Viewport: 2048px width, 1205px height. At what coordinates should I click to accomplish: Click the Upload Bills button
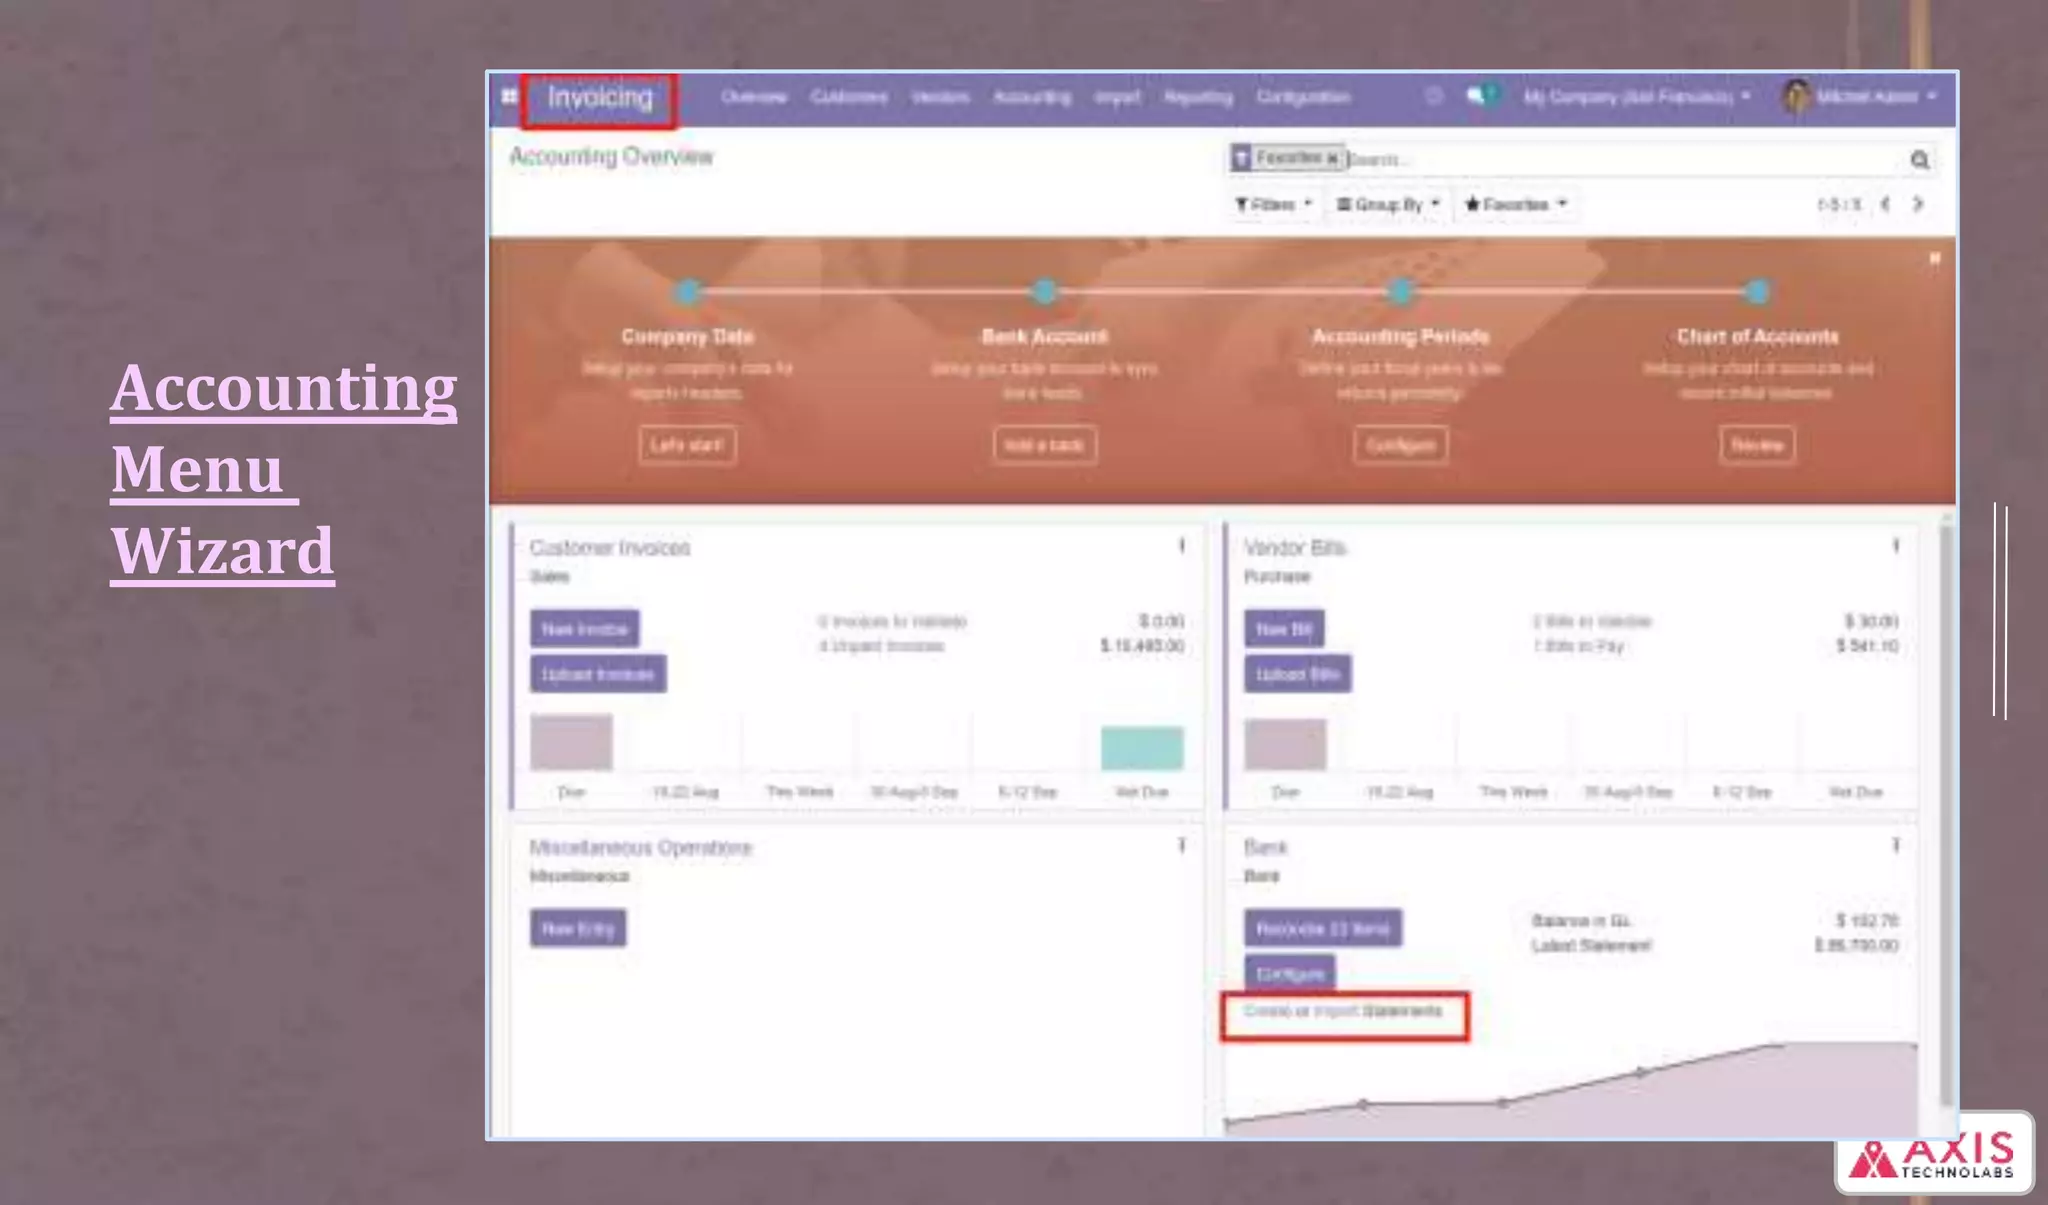[x=1298, y=674]
